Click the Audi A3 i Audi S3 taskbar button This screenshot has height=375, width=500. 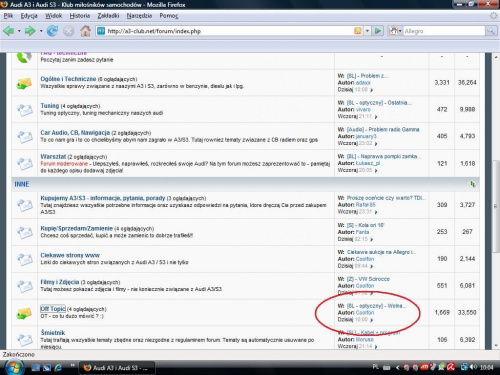[117, 368]
